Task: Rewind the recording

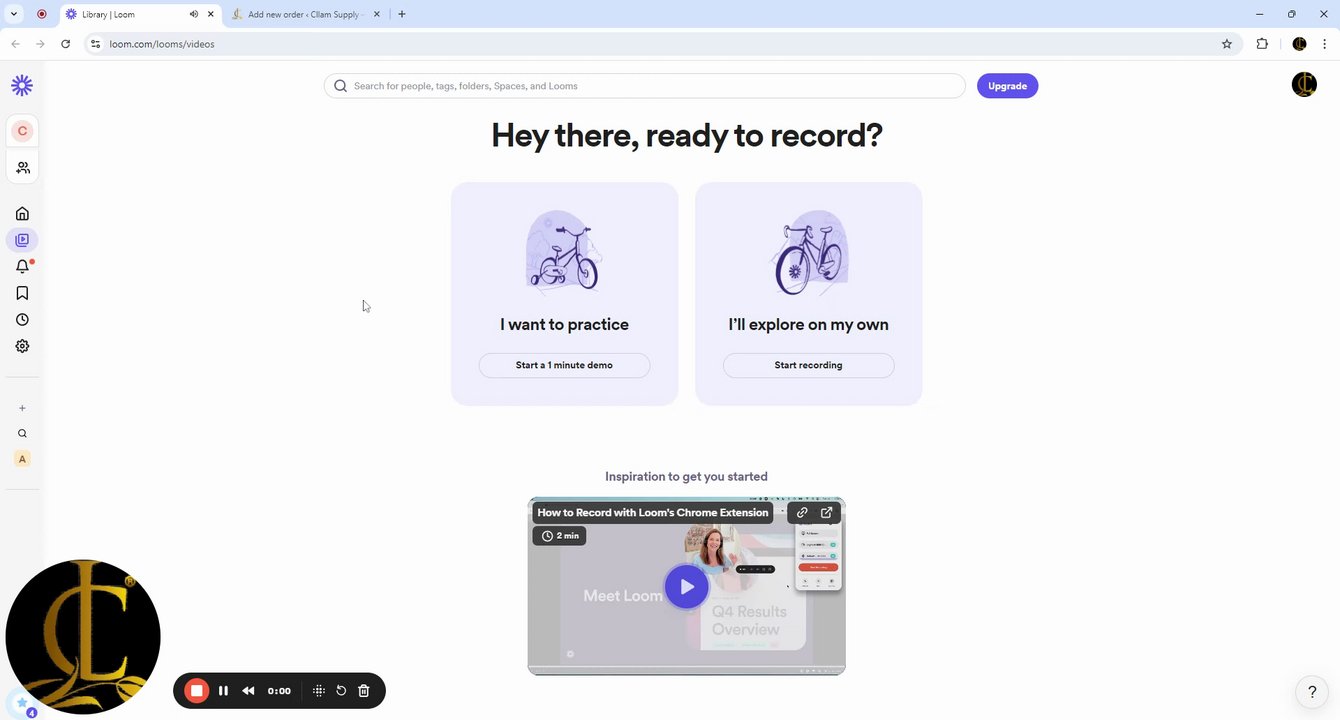Action: 248,691
